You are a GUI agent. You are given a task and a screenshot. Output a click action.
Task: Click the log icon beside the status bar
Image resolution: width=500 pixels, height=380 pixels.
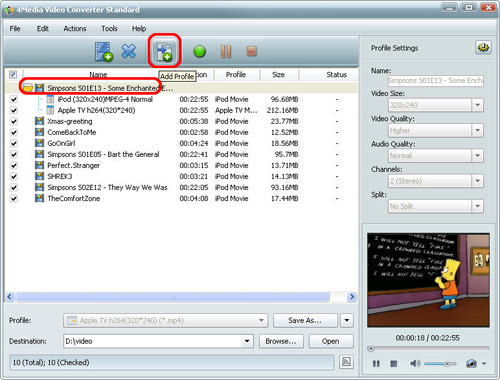click(346, 362)
